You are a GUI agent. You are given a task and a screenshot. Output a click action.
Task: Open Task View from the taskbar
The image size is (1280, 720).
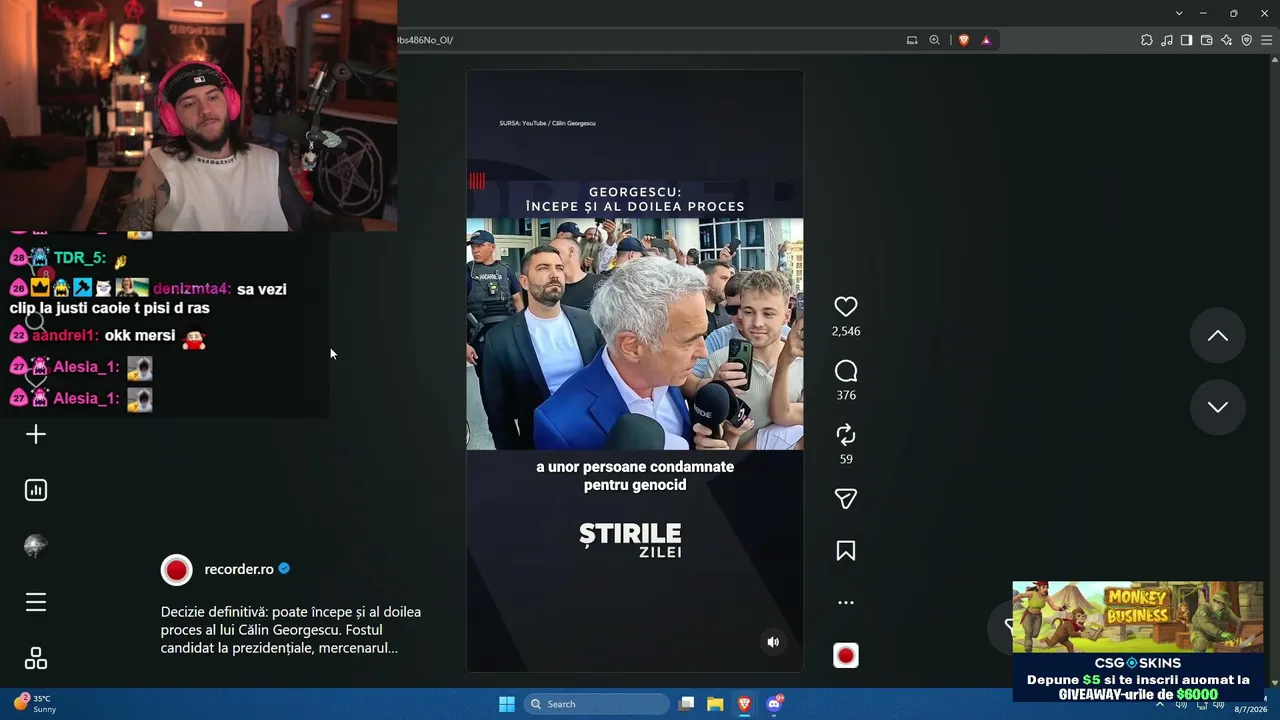coord(686,704)
